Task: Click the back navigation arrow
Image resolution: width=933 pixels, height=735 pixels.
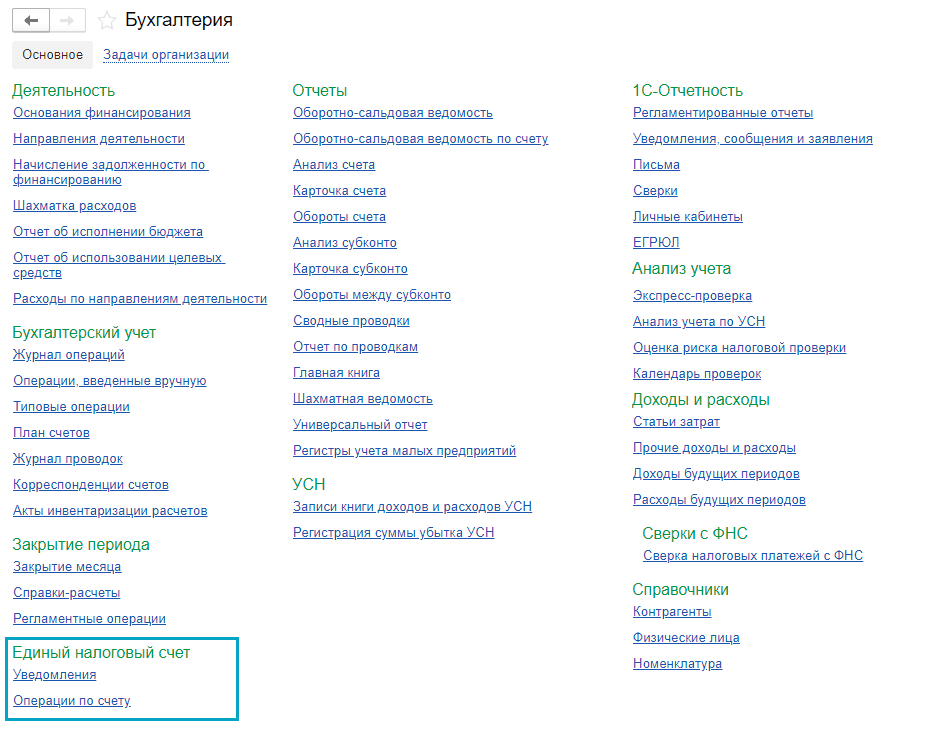Action: pyautogui.click(x=30, y=21)
